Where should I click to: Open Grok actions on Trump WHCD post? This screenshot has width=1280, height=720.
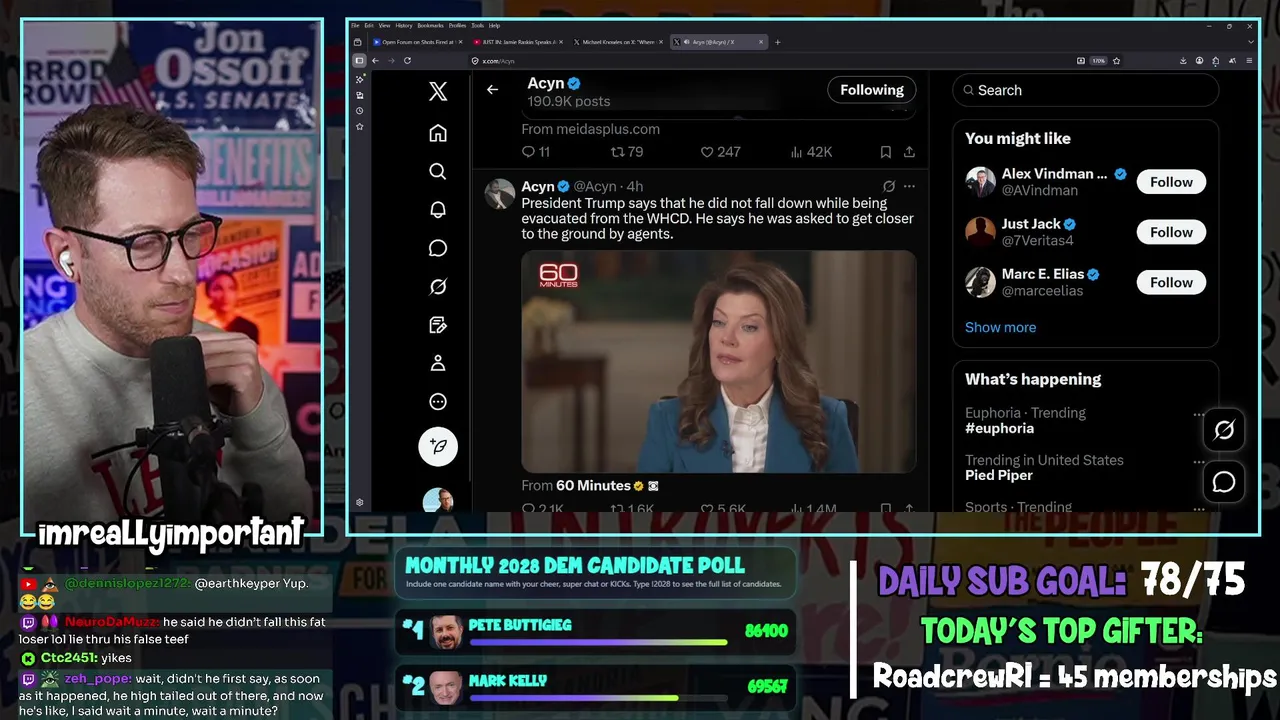[888, 186]
